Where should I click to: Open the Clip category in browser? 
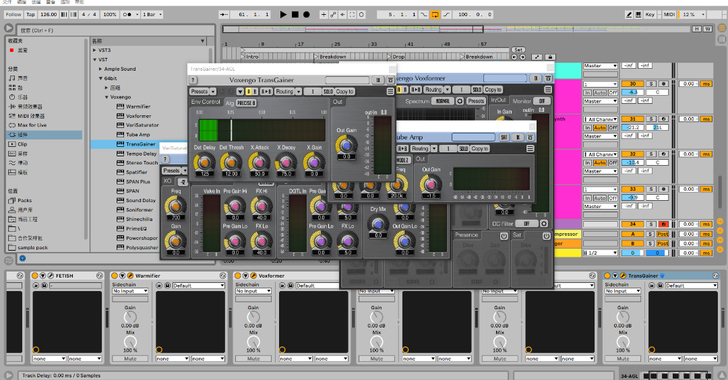coord(22,144)
